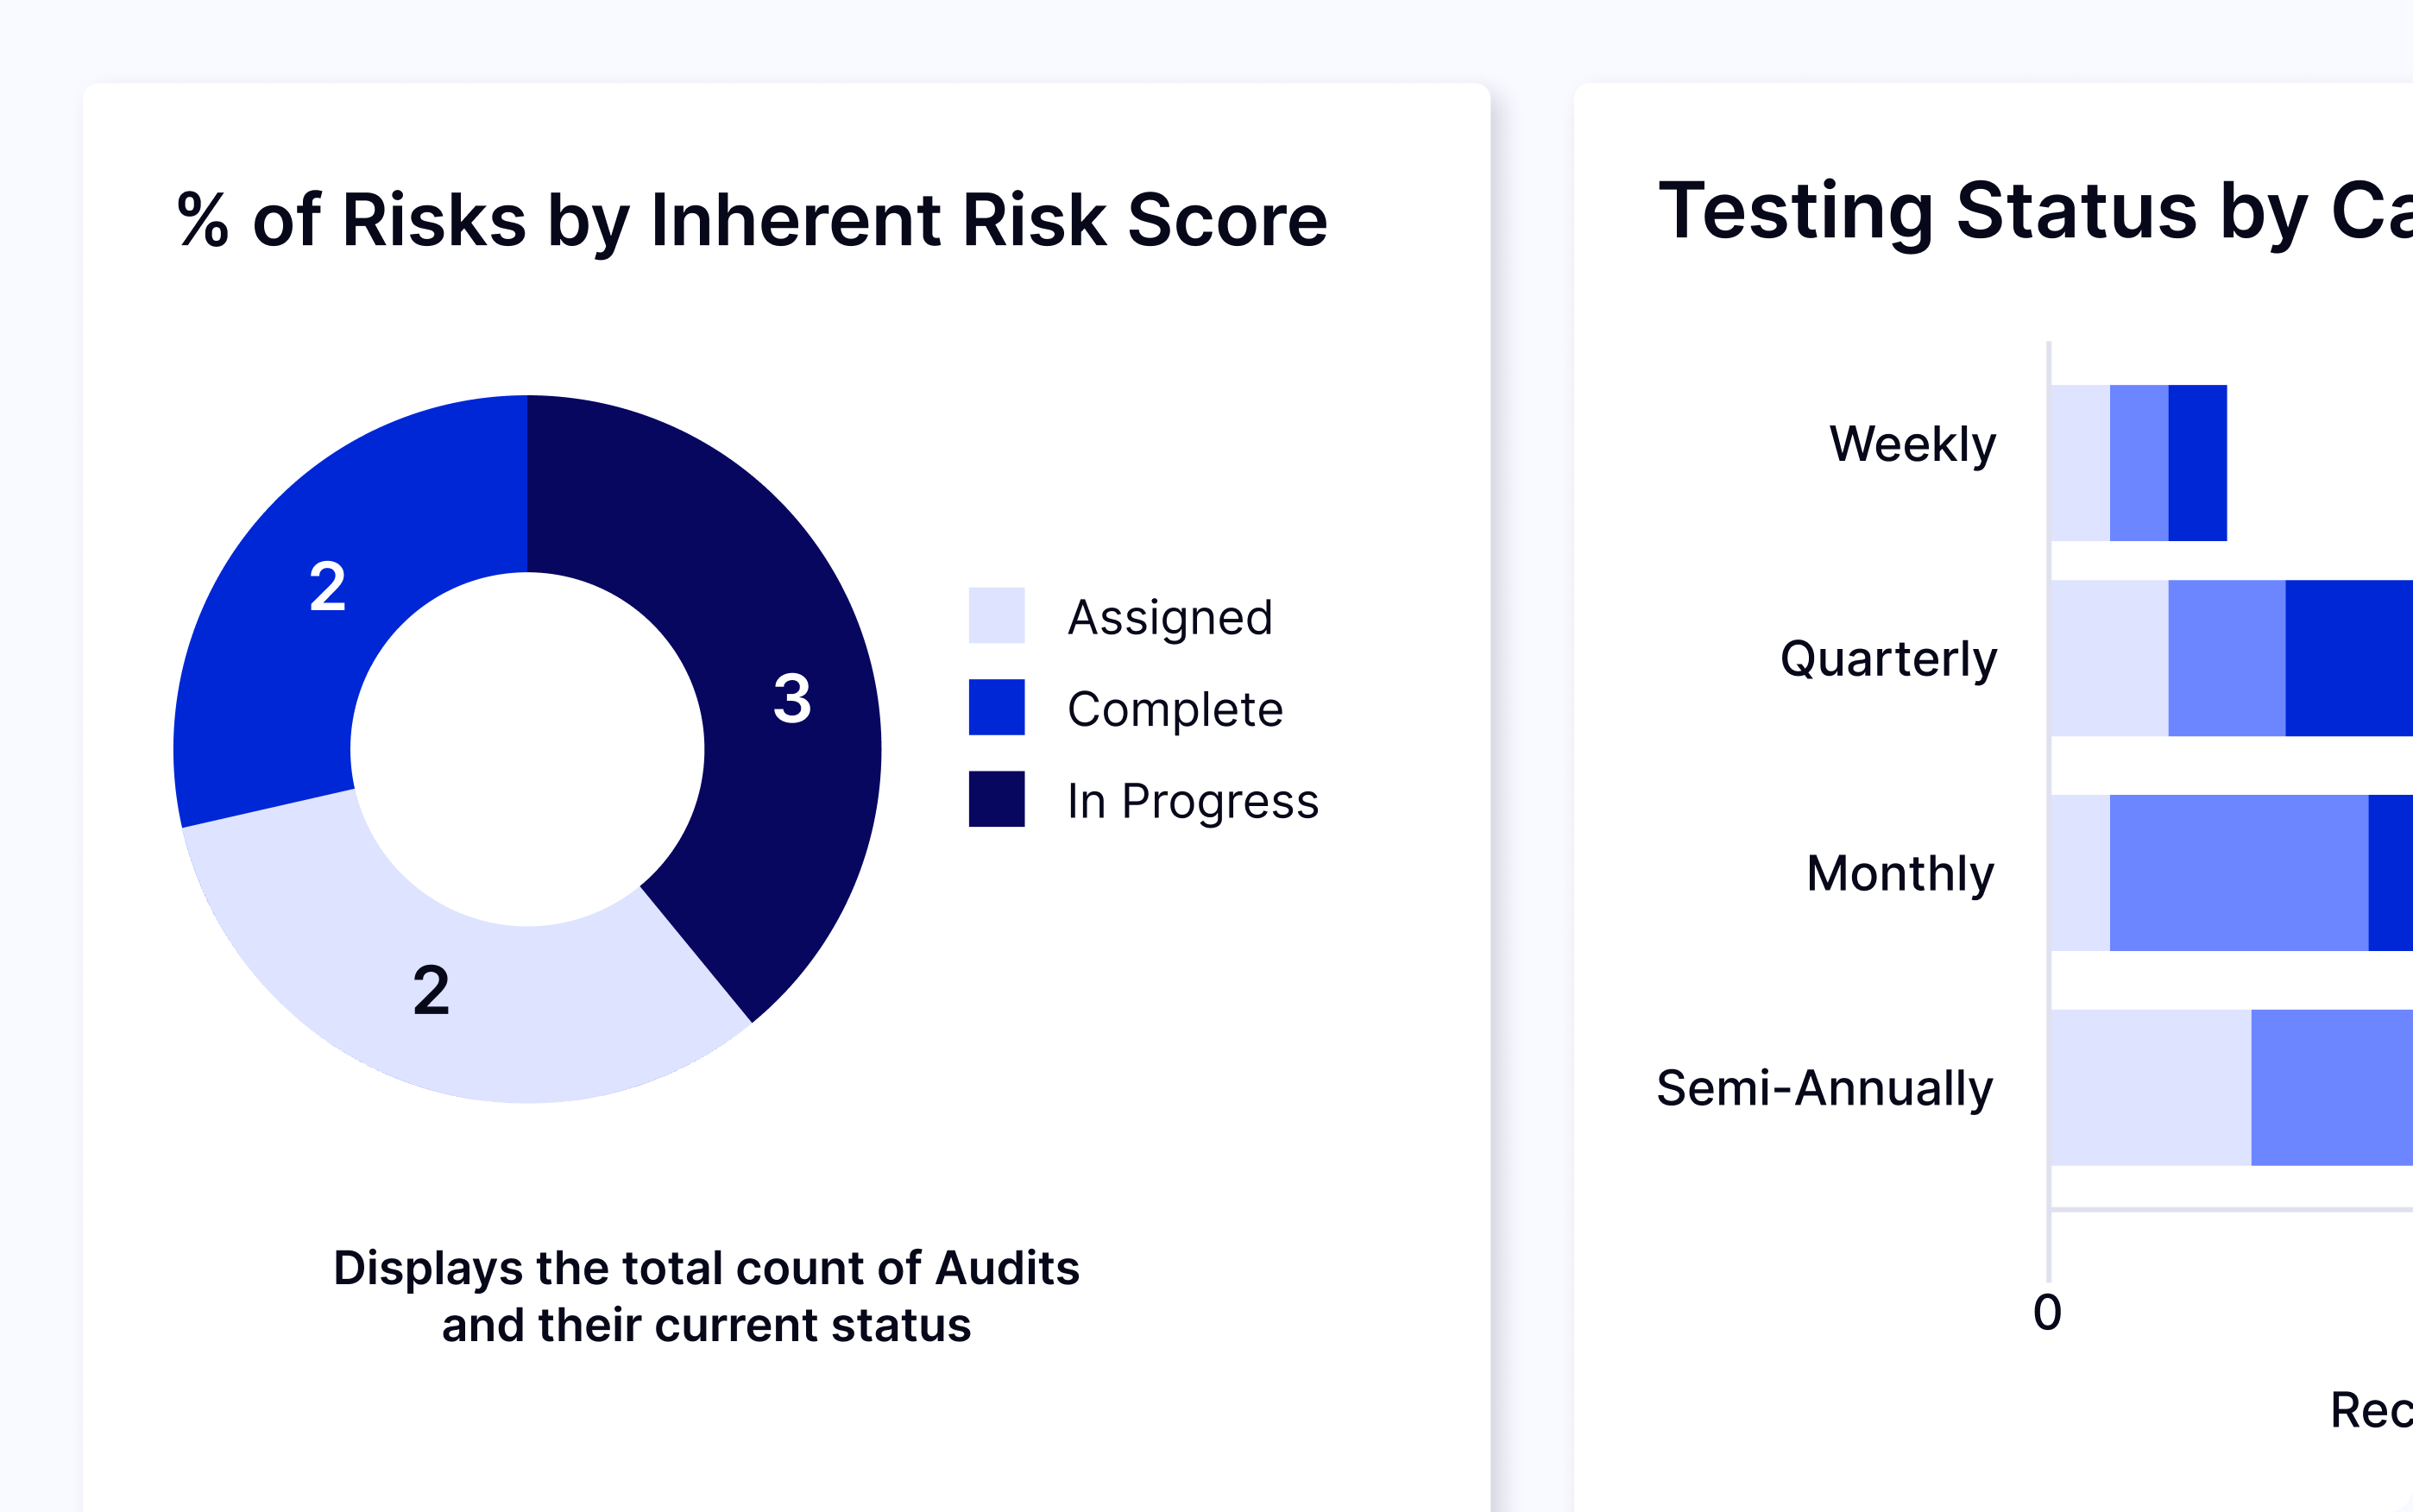This screenshot has height=1512, width=2413.
Task: Click the Semi-Annually axis label
Action: [1824, 1088]
